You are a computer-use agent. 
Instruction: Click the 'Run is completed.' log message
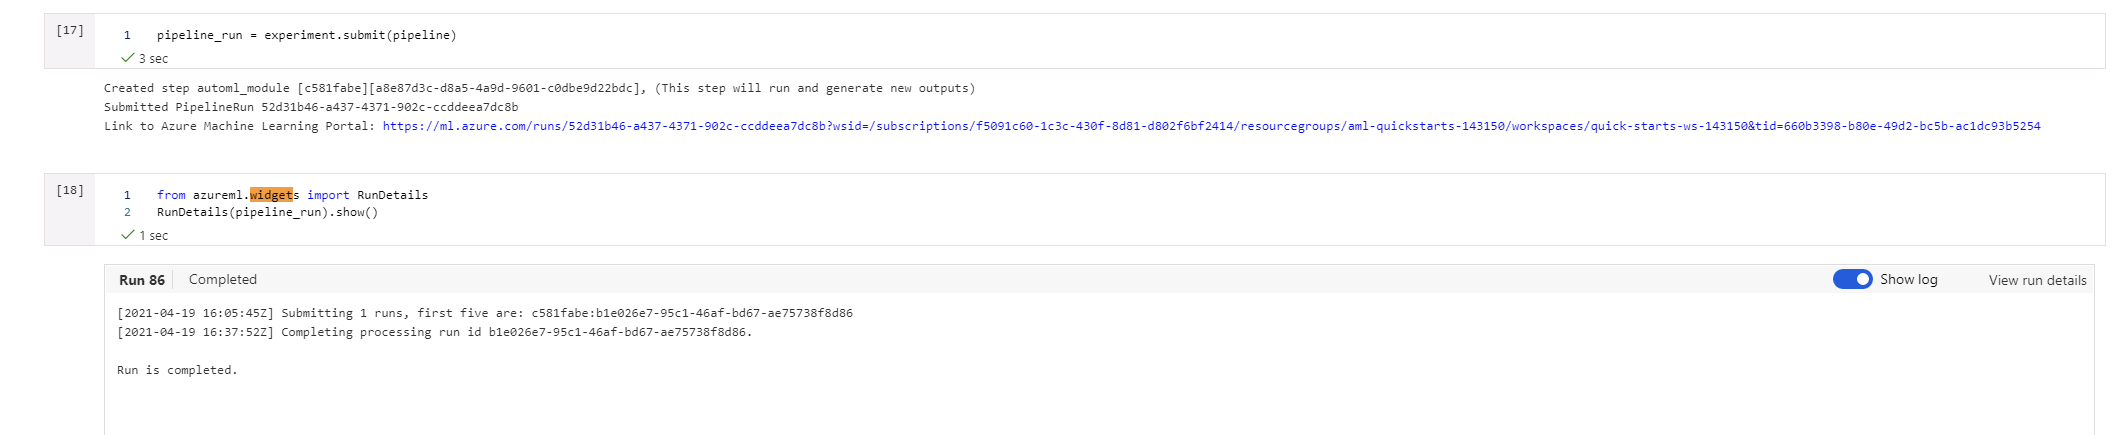tap(177, 370)
